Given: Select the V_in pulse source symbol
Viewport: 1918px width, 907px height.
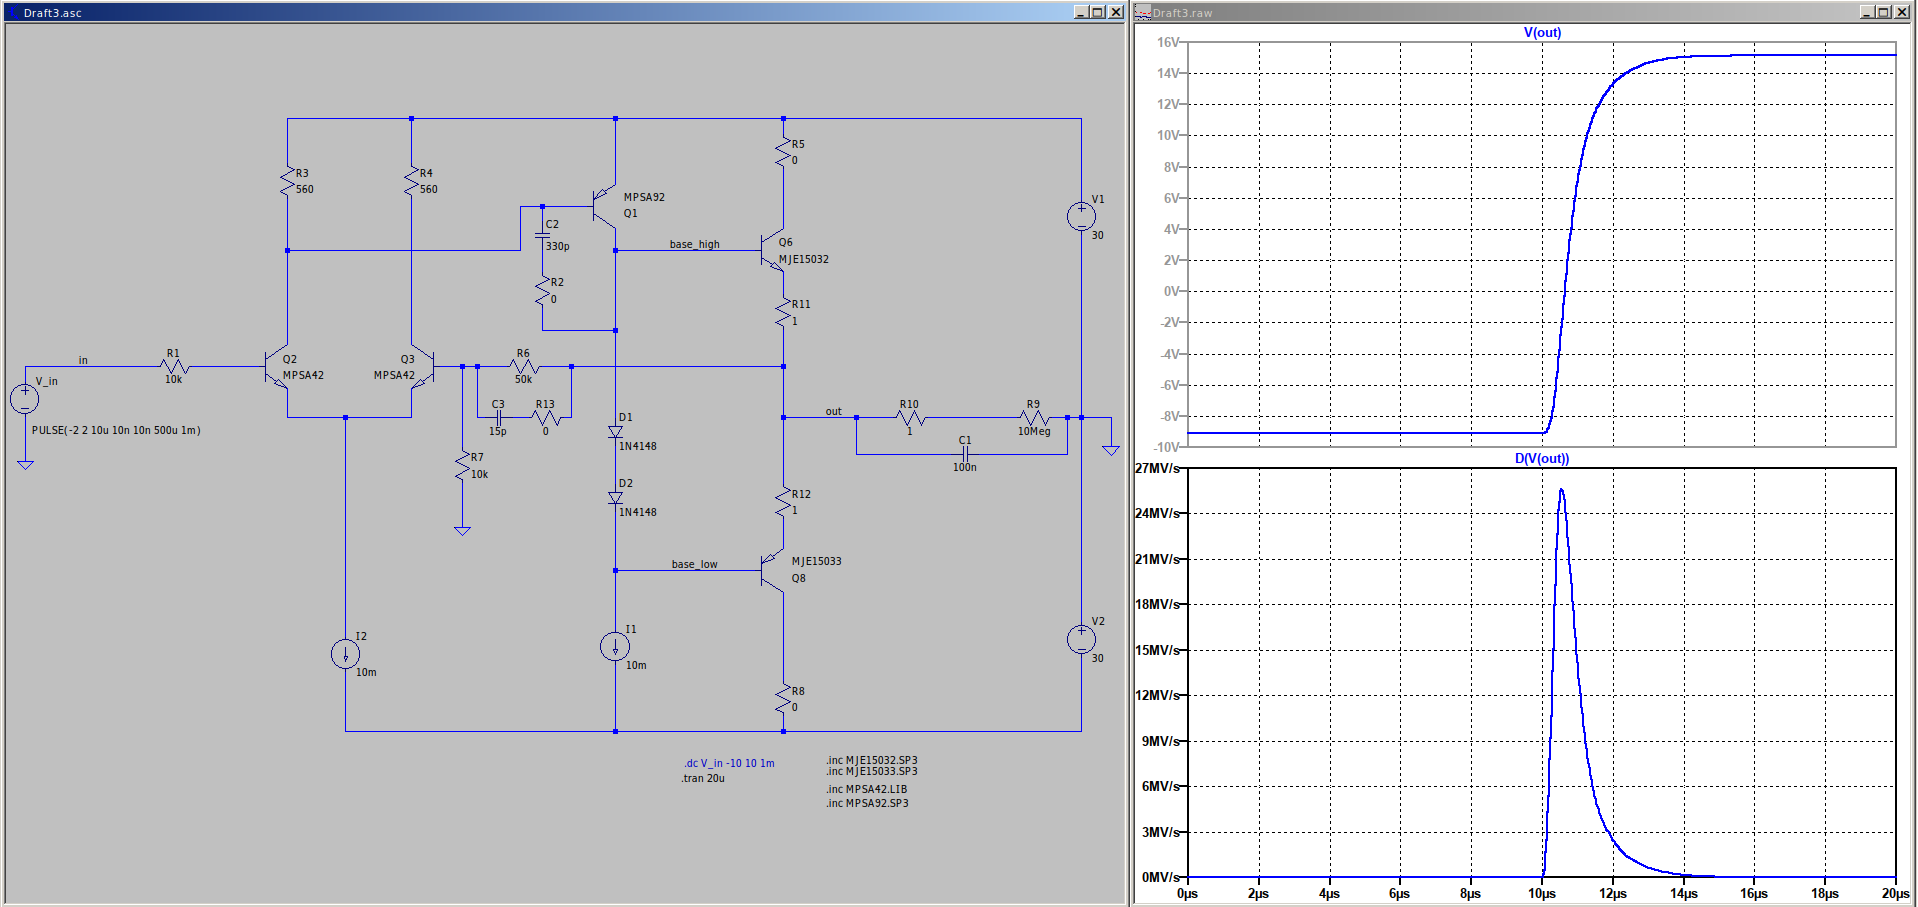Looking at the screenshot, I should point(25,399).
